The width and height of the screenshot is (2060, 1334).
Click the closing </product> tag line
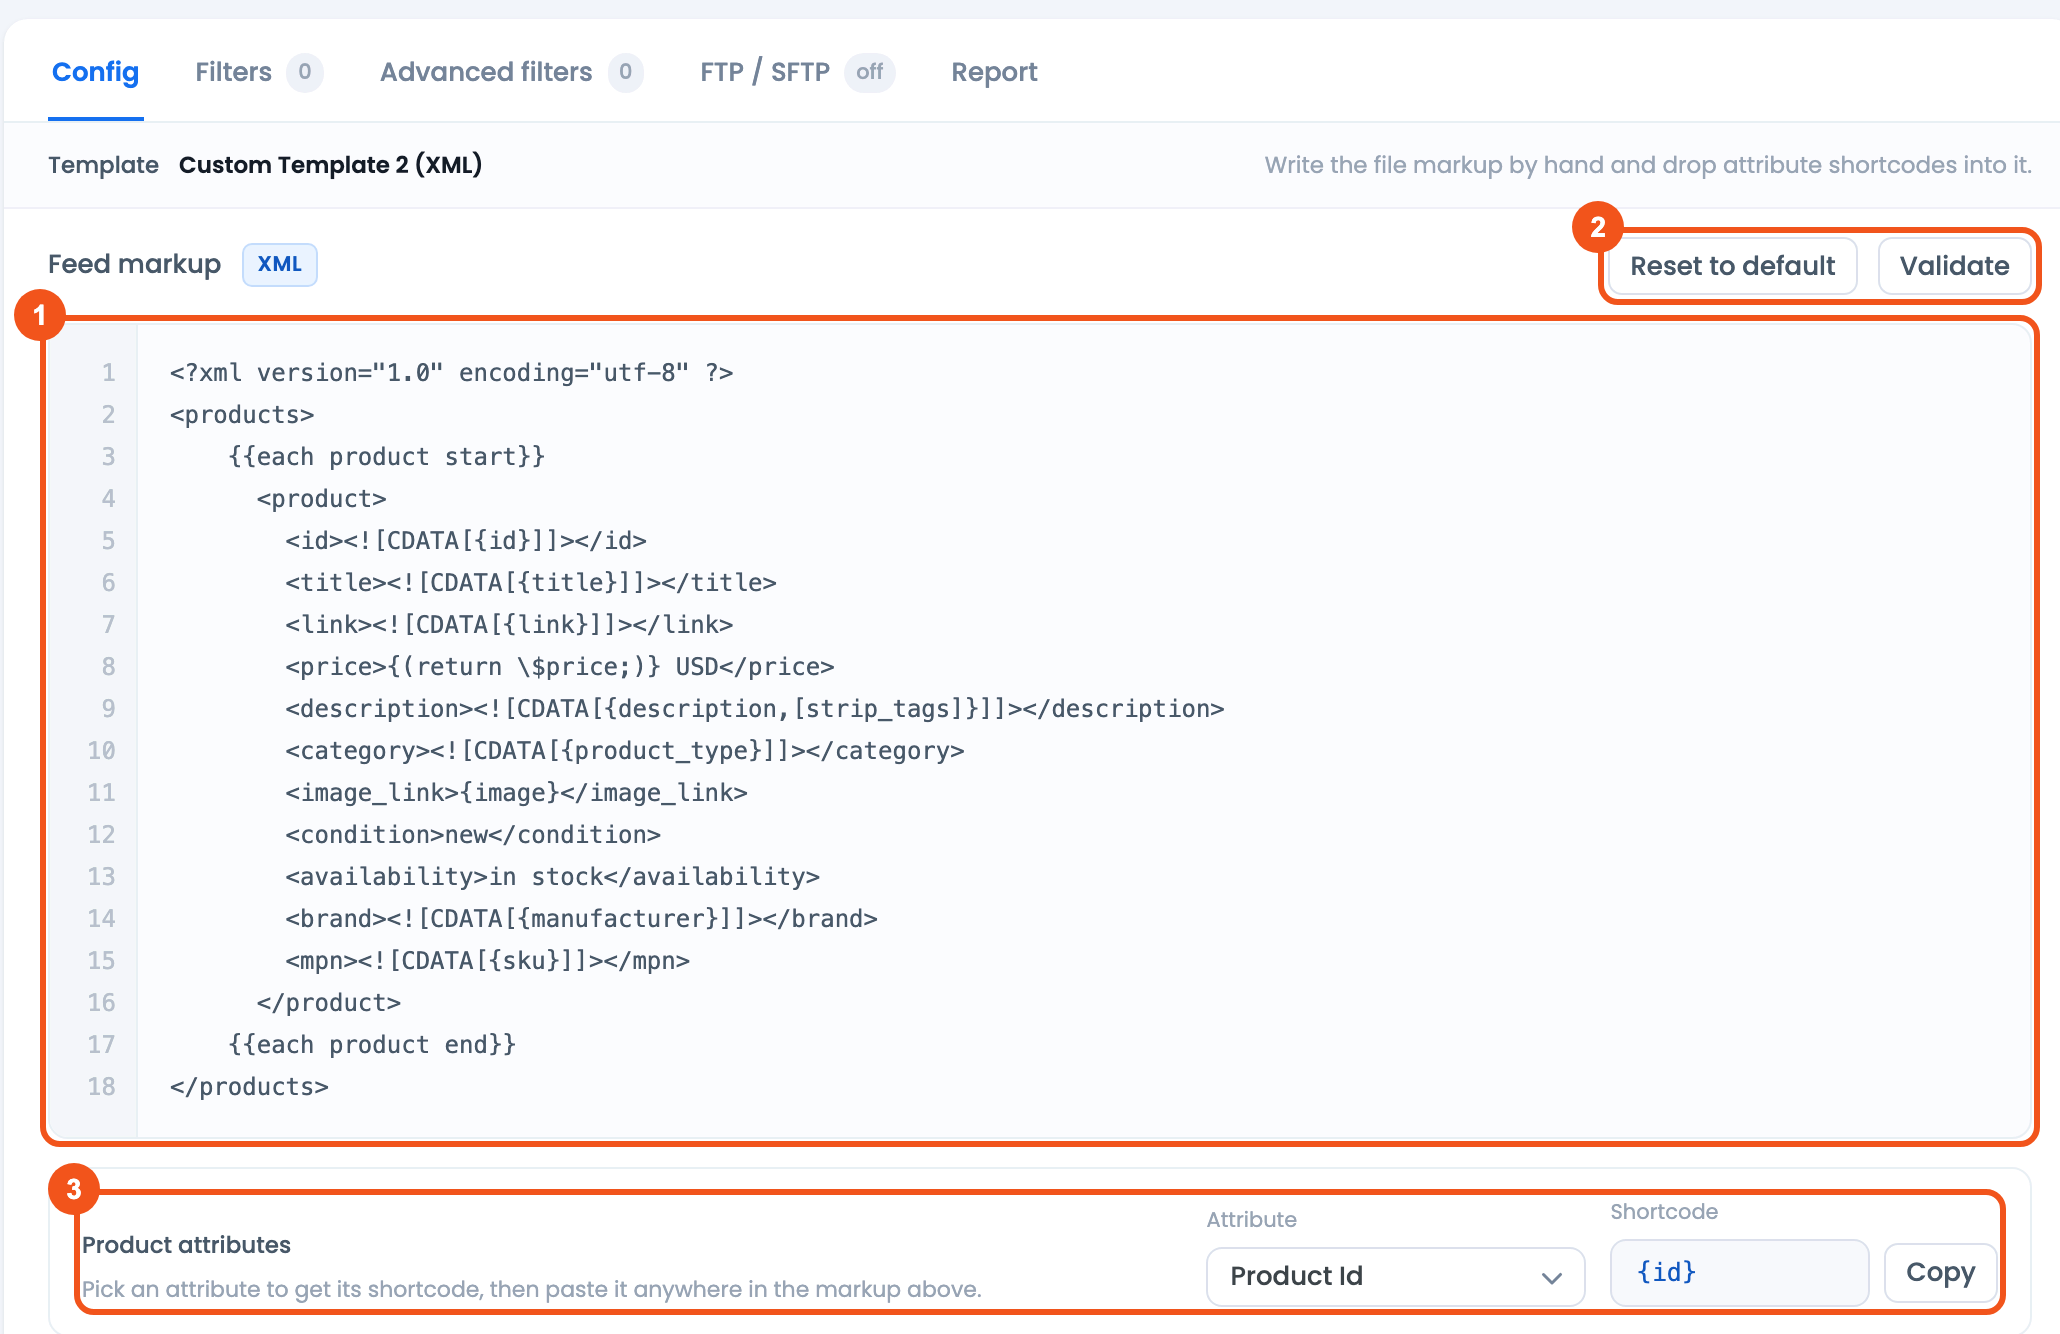tap(328, 1003)
